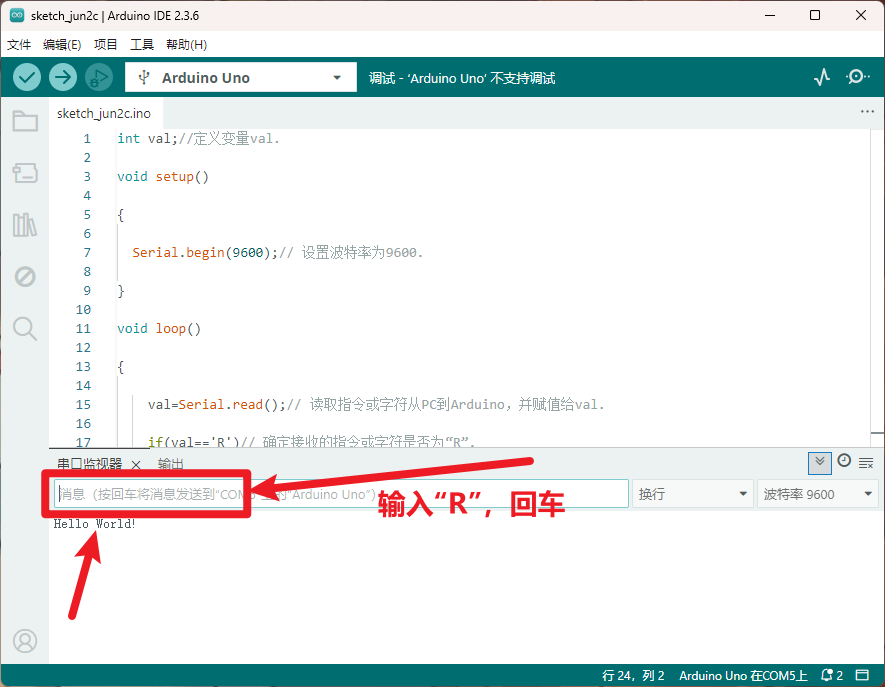
Task: Click code line val=Serial.read();
Action: pyautogui.click(x=217, y=404)
